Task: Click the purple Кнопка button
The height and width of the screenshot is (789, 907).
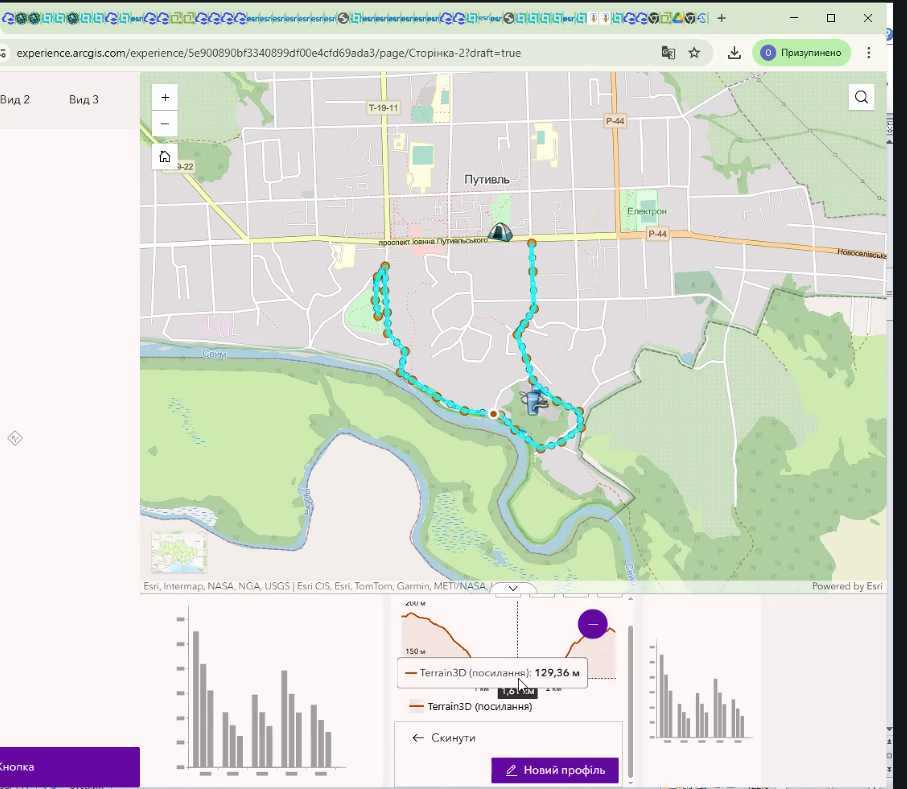Action: (x=60, y=767)
